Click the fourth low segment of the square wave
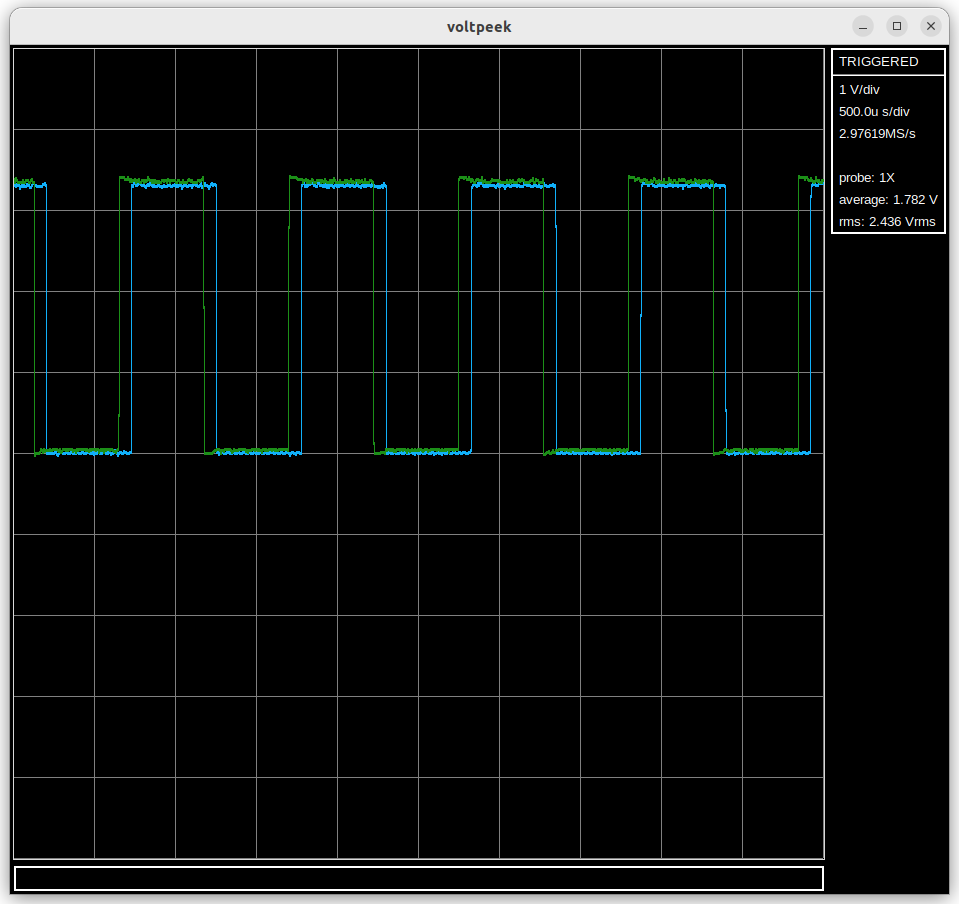This screenshot has width=959, height=904. (x=592, y=452)
